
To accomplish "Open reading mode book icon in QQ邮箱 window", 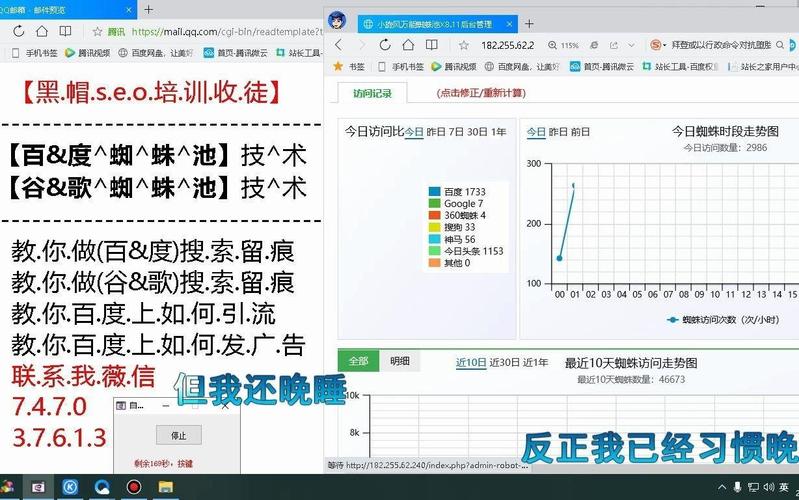I will click(65, 31).
